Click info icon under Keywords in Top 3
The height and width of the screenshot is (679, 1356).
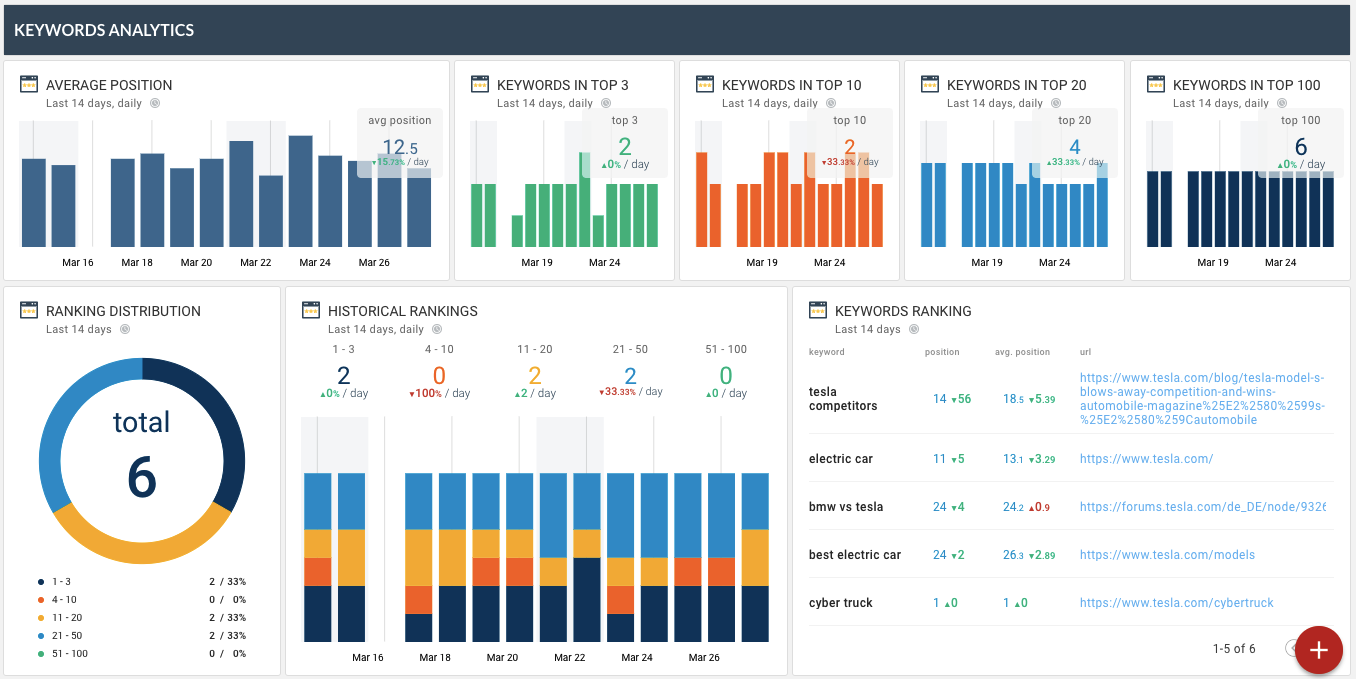606,103
